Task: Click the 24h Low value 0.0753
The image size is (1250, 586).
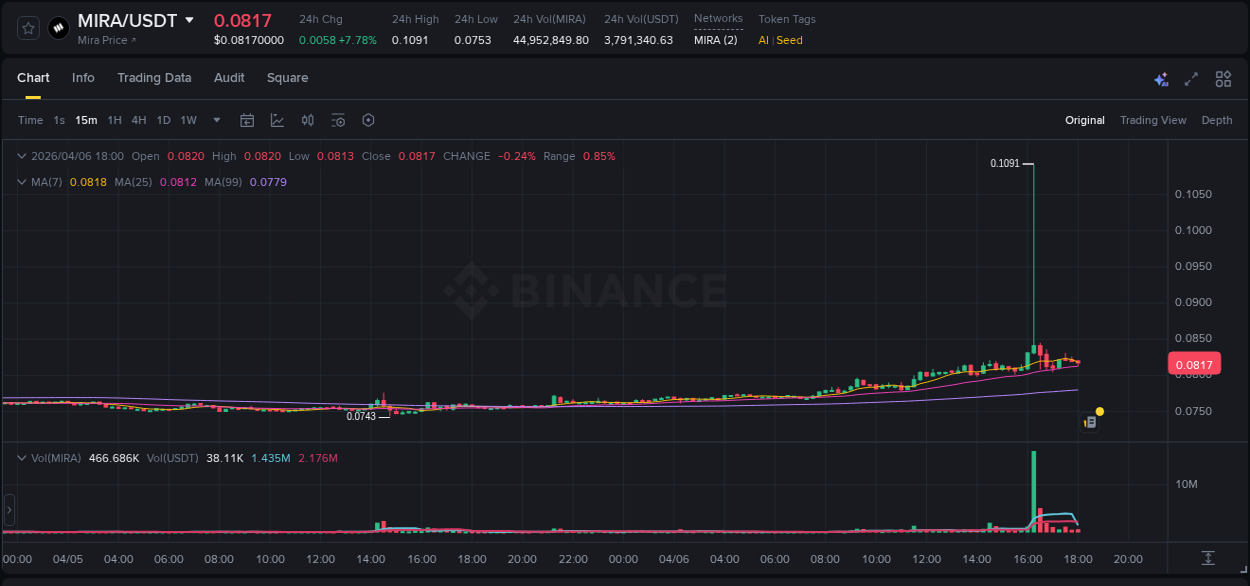Action: pos(472,40)
